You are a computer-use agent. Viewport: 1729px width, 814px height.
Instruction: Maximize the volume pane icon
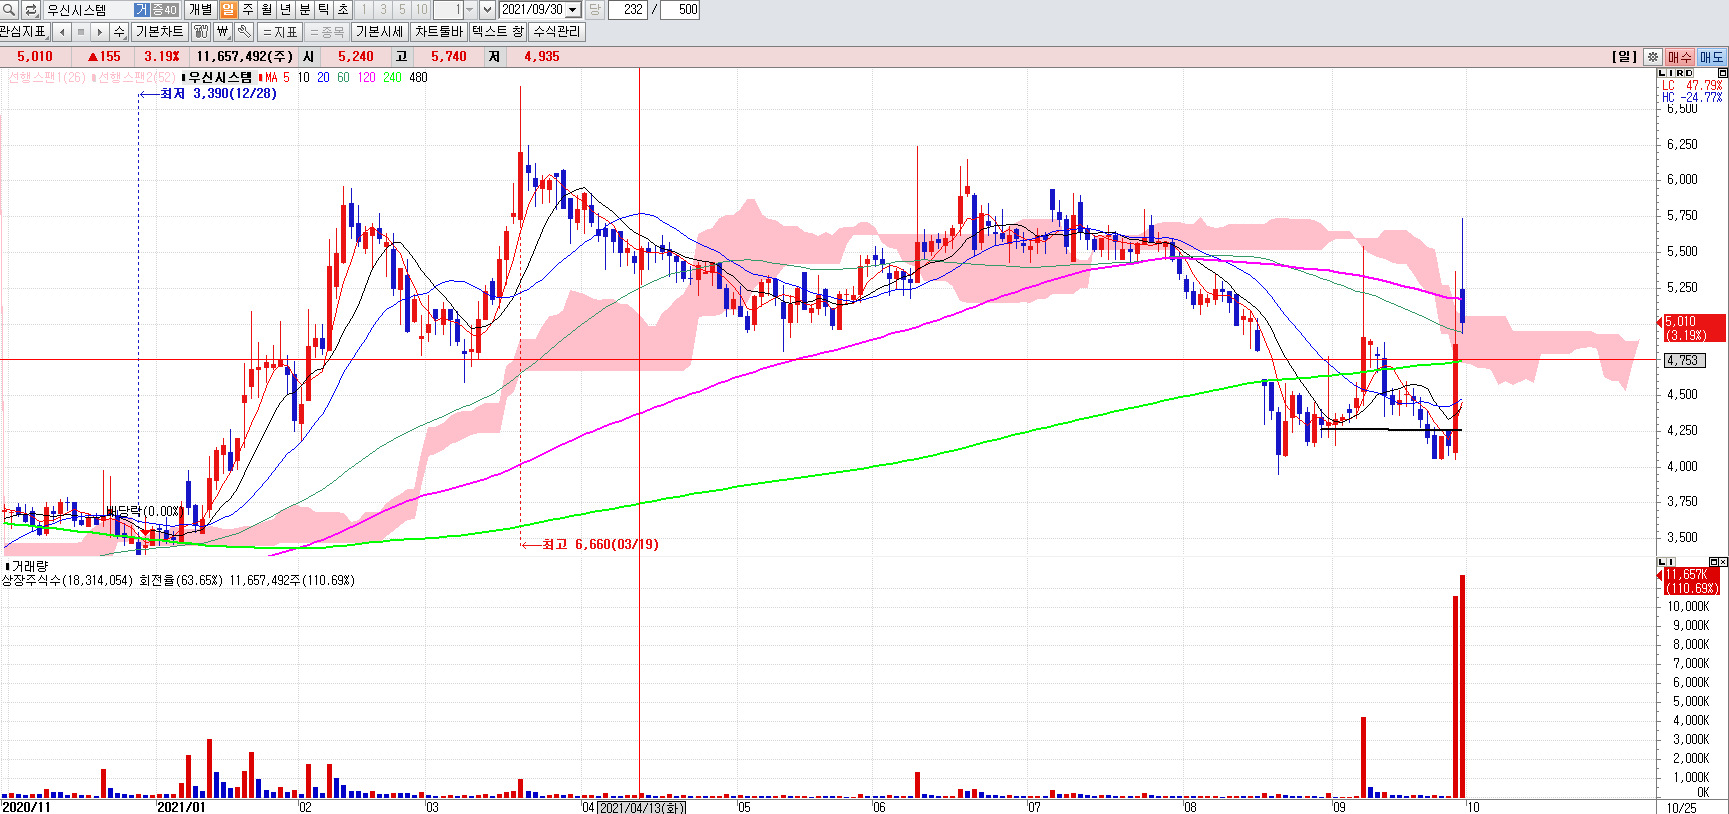1713,563
